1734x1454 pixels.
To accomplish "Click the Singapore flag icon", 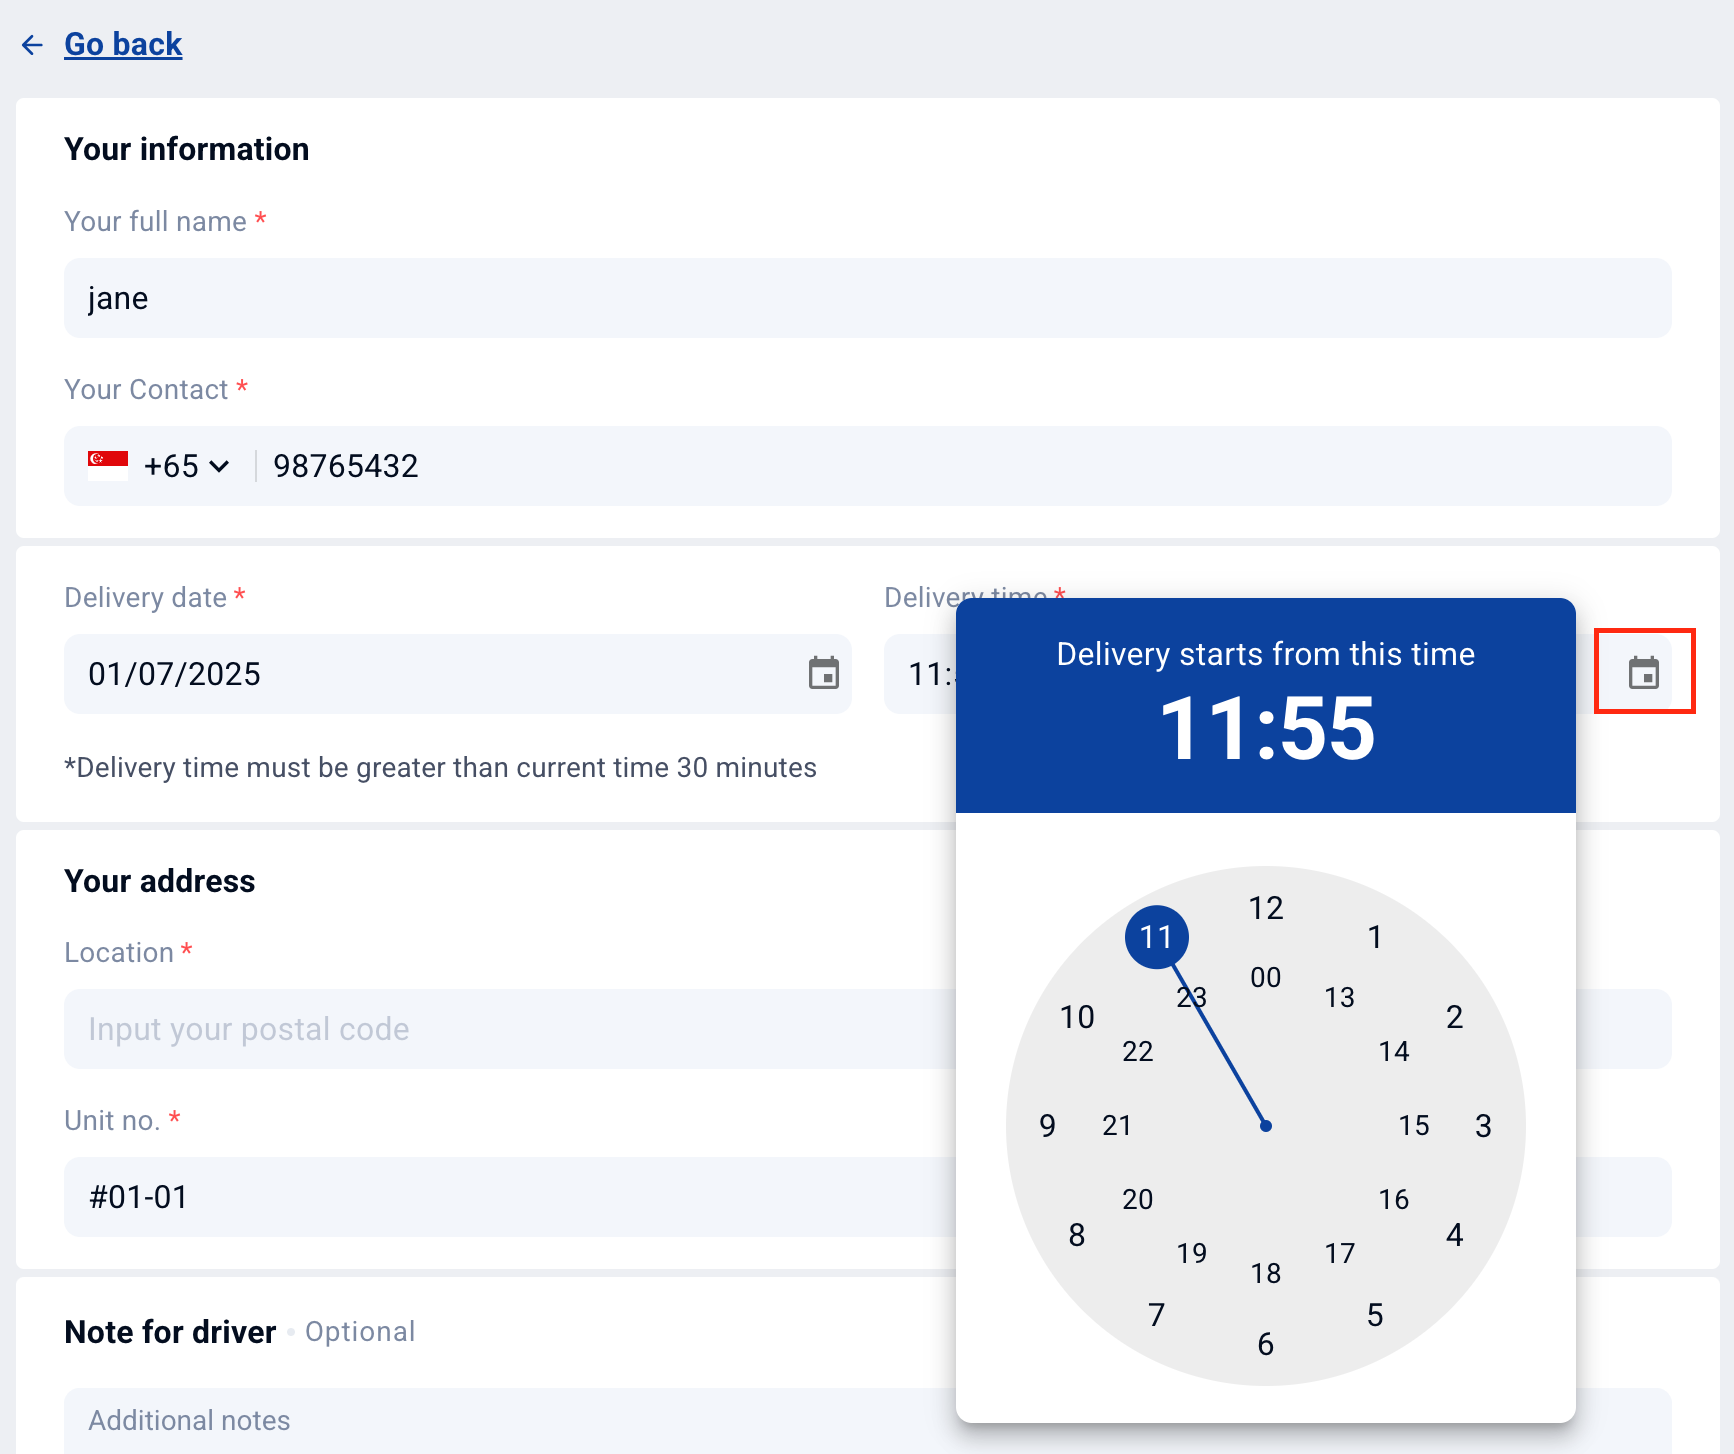I will pos(108,465).
